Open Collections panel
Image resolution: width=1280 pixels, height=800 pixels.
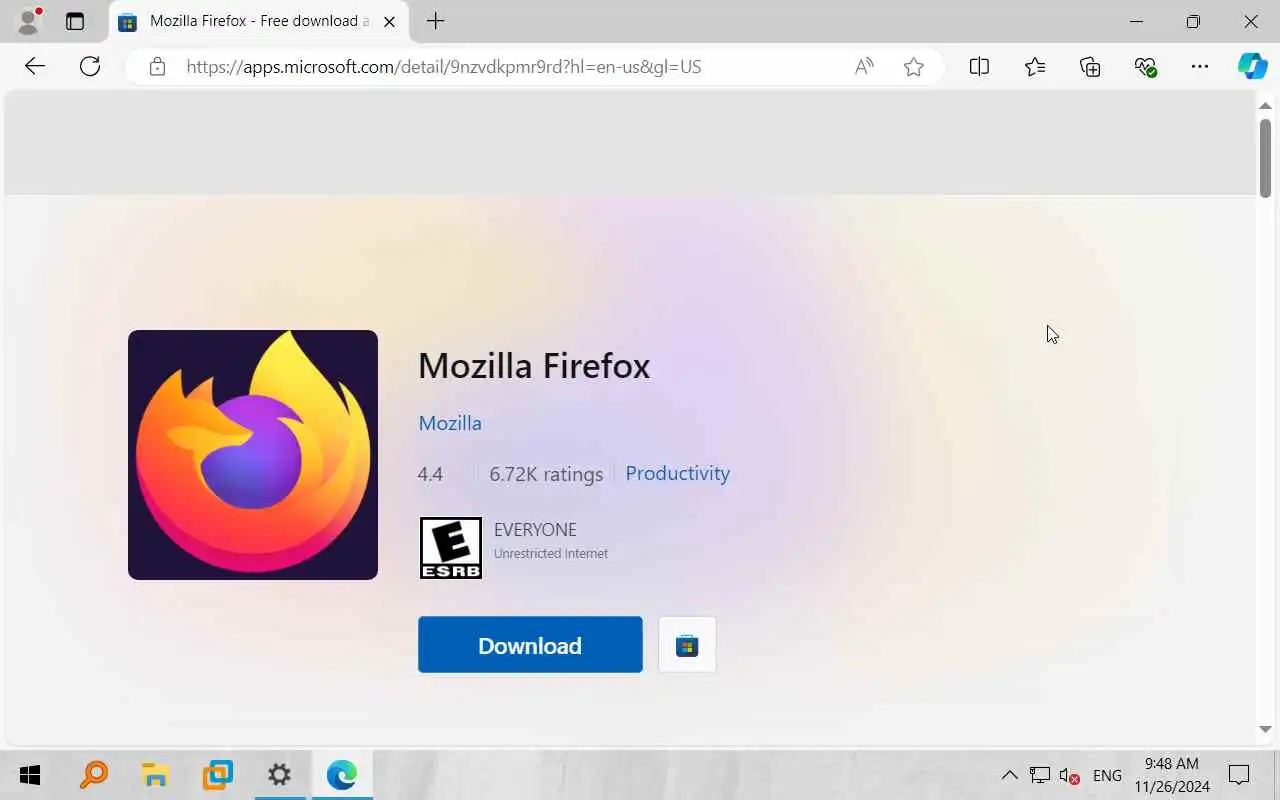(1090, 66)
